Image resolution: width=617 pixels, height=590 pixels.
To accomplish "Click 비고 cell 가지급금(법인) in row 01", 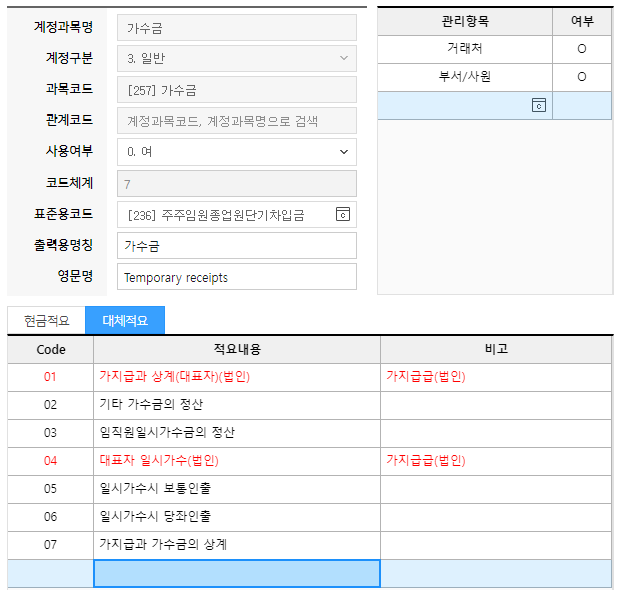I will (x=496, y=377).
